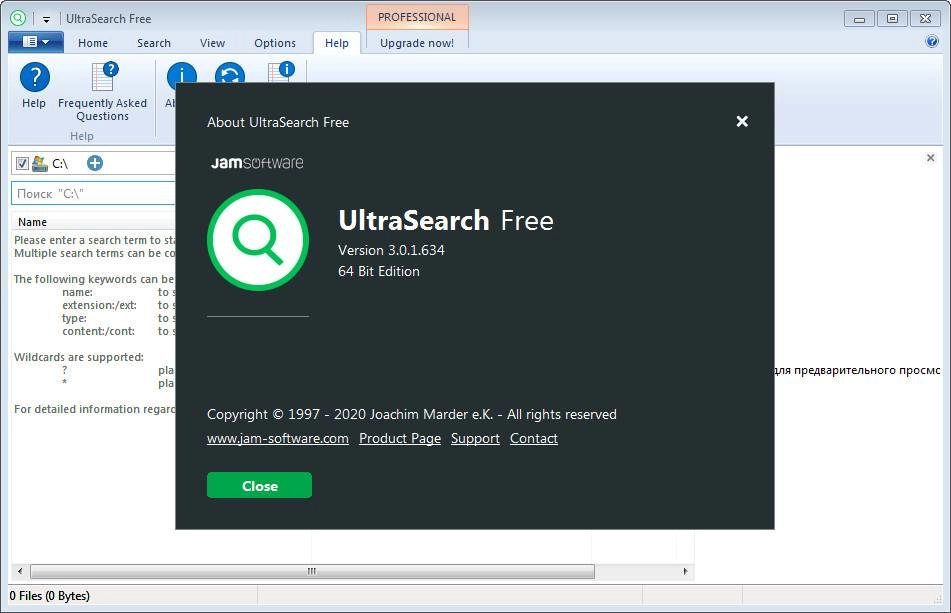The height and width of the screenshot is (613, 951).
Task: Click the scroll right arrow
Action: pos(685,571)
